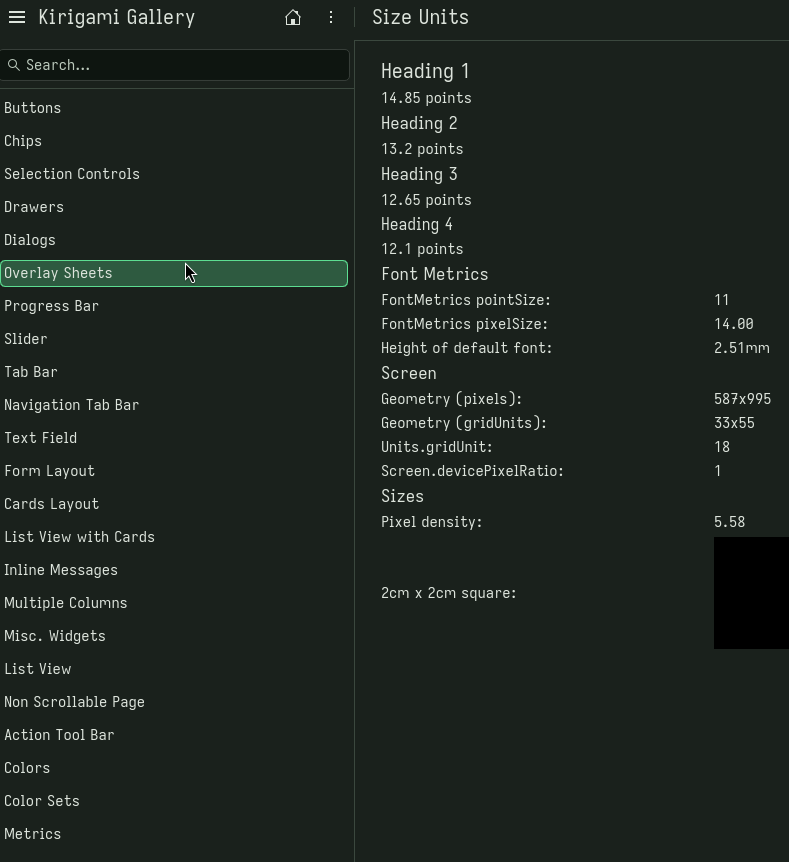Open the Slider example page
789x862 pixels.
(26, 339)
